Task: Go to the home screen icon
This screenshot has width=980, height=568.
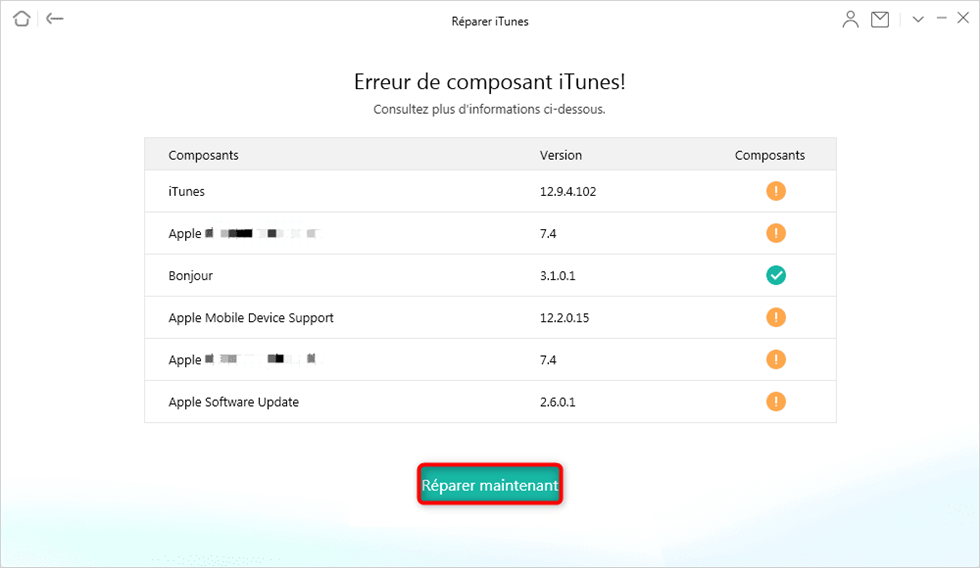Action: pos(22,19)
